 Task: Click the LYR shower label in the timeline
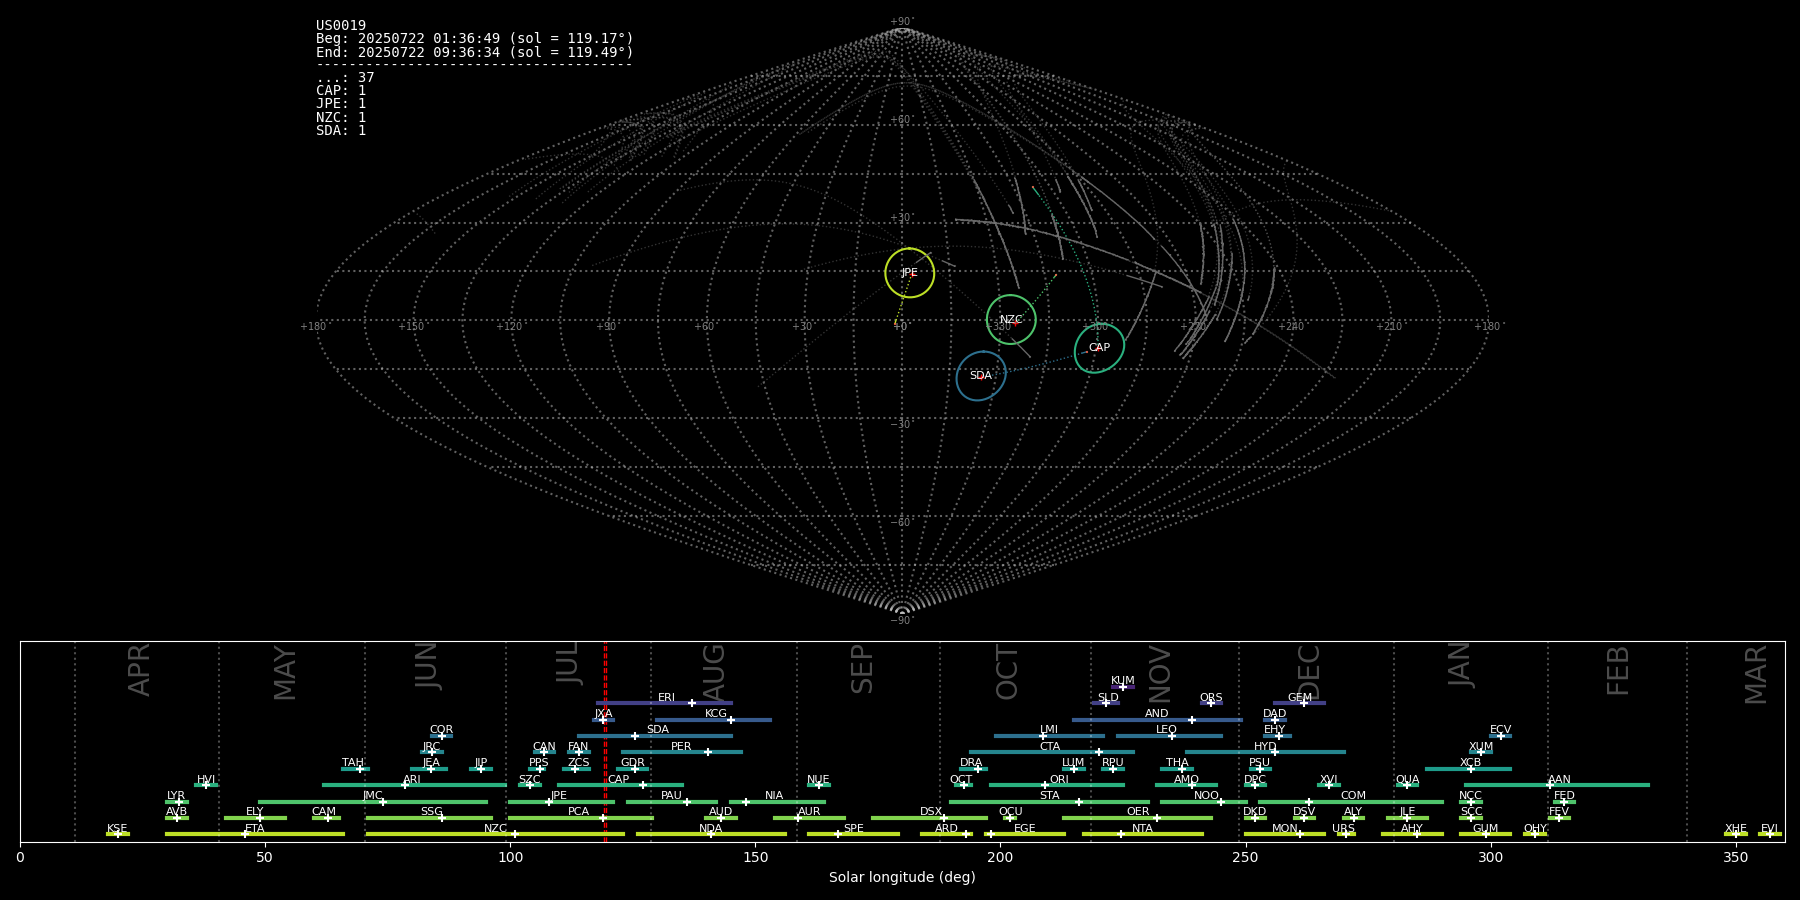click(176, 796)
